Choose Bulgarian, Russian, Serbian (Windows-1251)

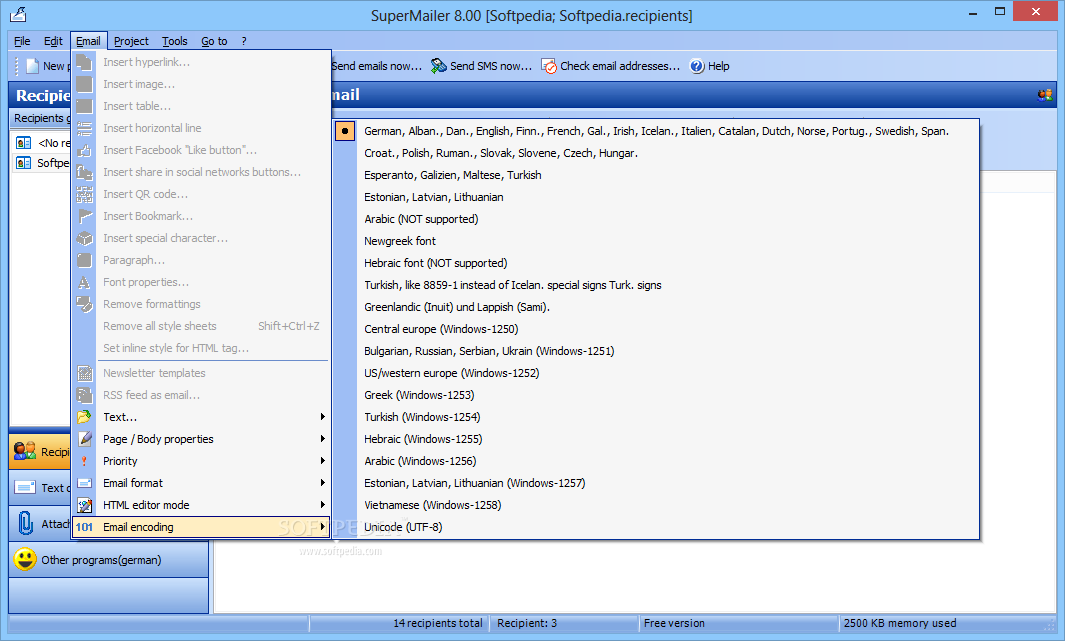click(x=656, y=351)
